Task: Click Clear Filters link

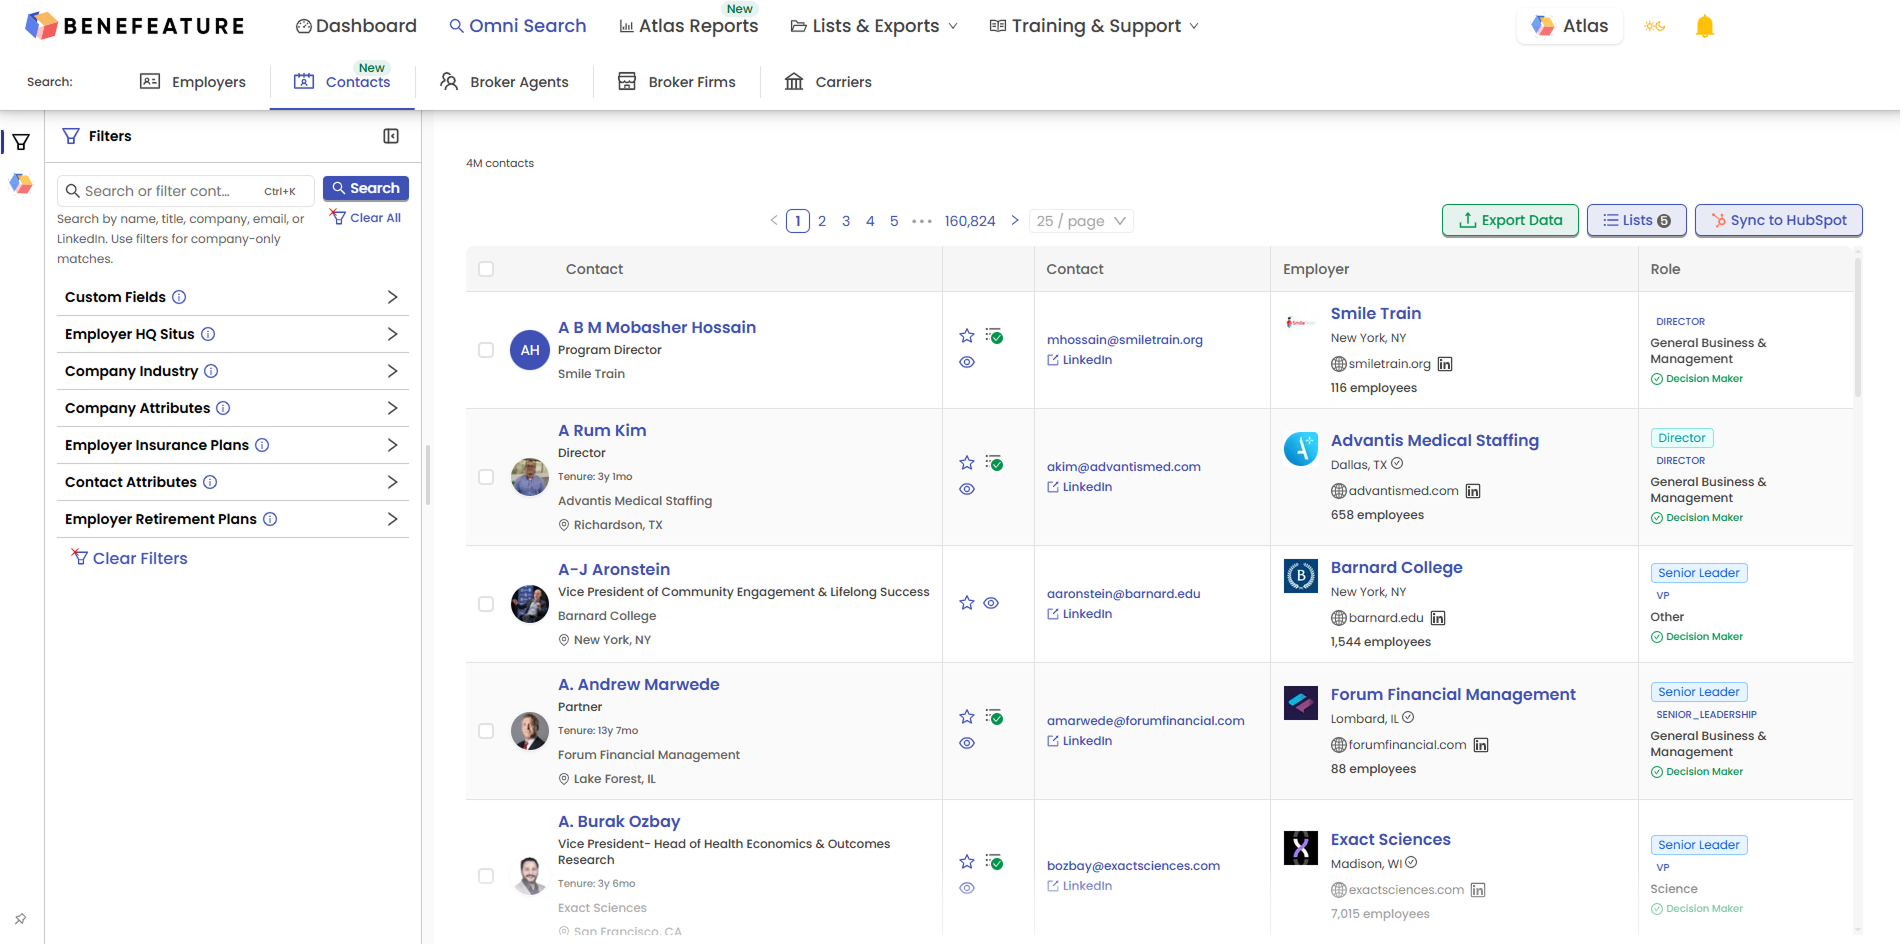Action: tap(130, 558)
